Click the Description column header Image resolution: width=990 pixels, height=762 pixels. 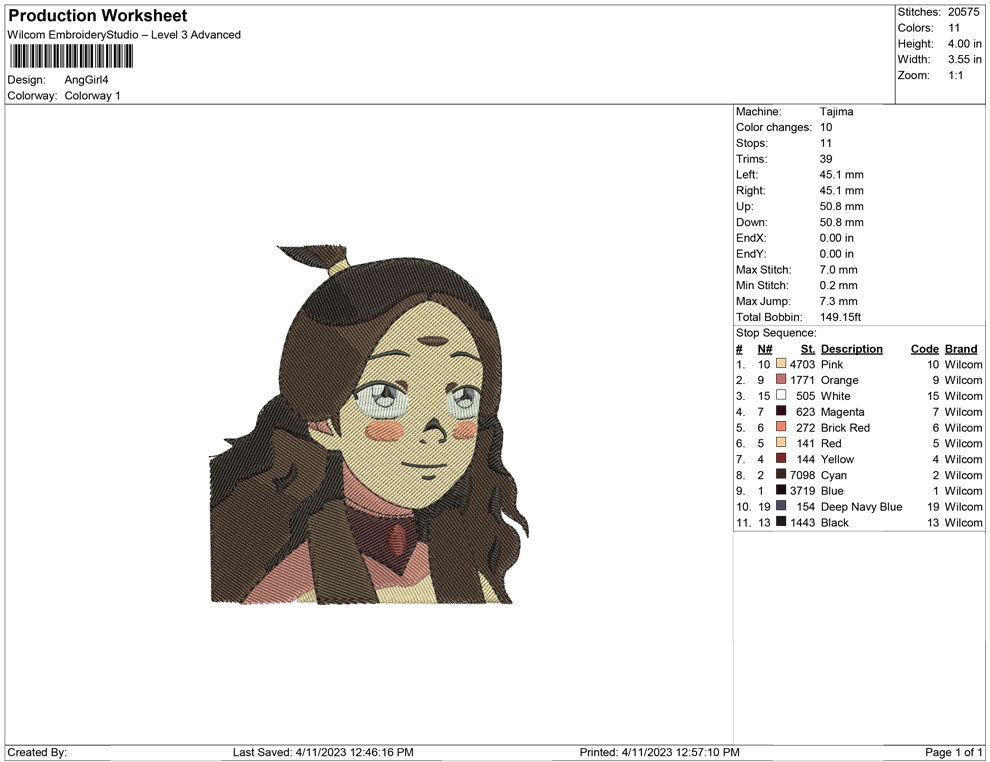pyautogui.click(x=851, y=349)
